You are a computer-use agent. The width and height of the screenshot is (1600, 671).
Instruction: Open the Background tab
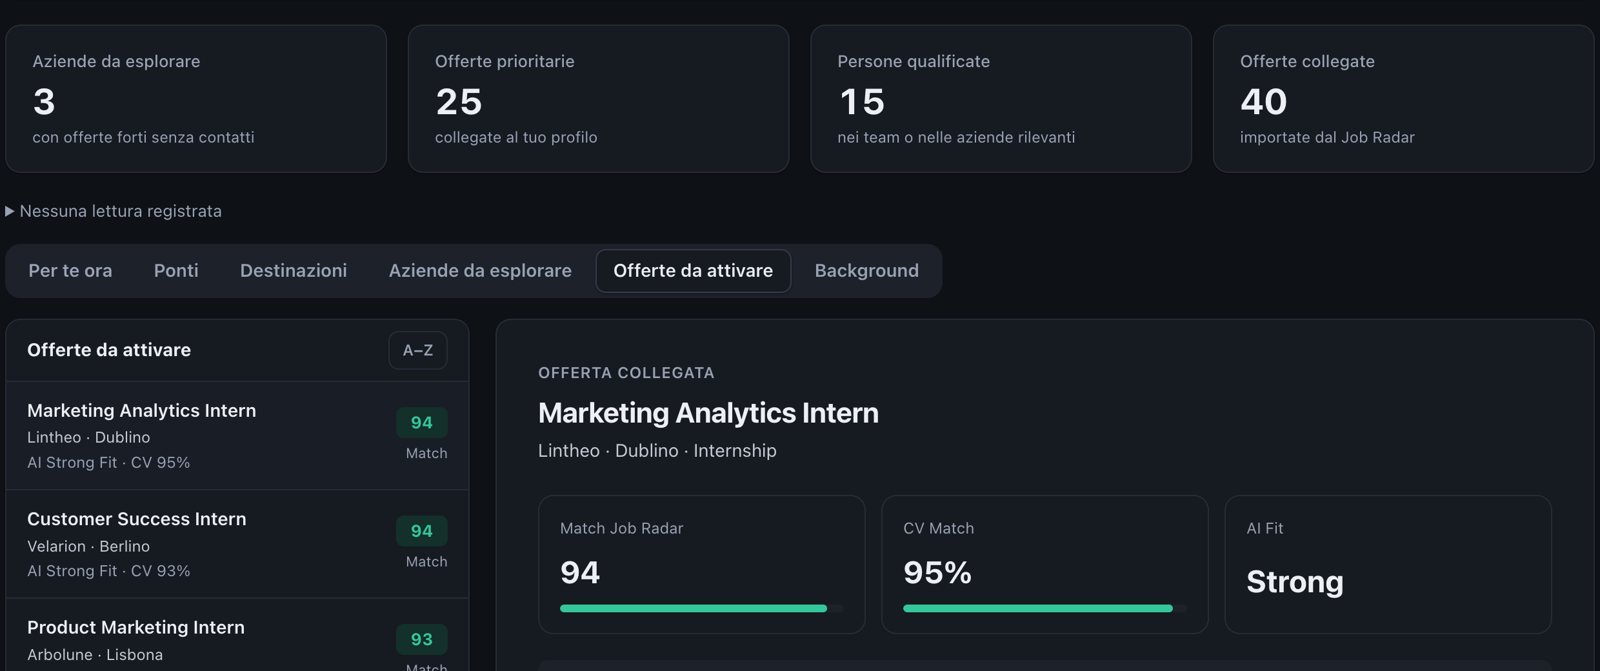coord(866,271)
